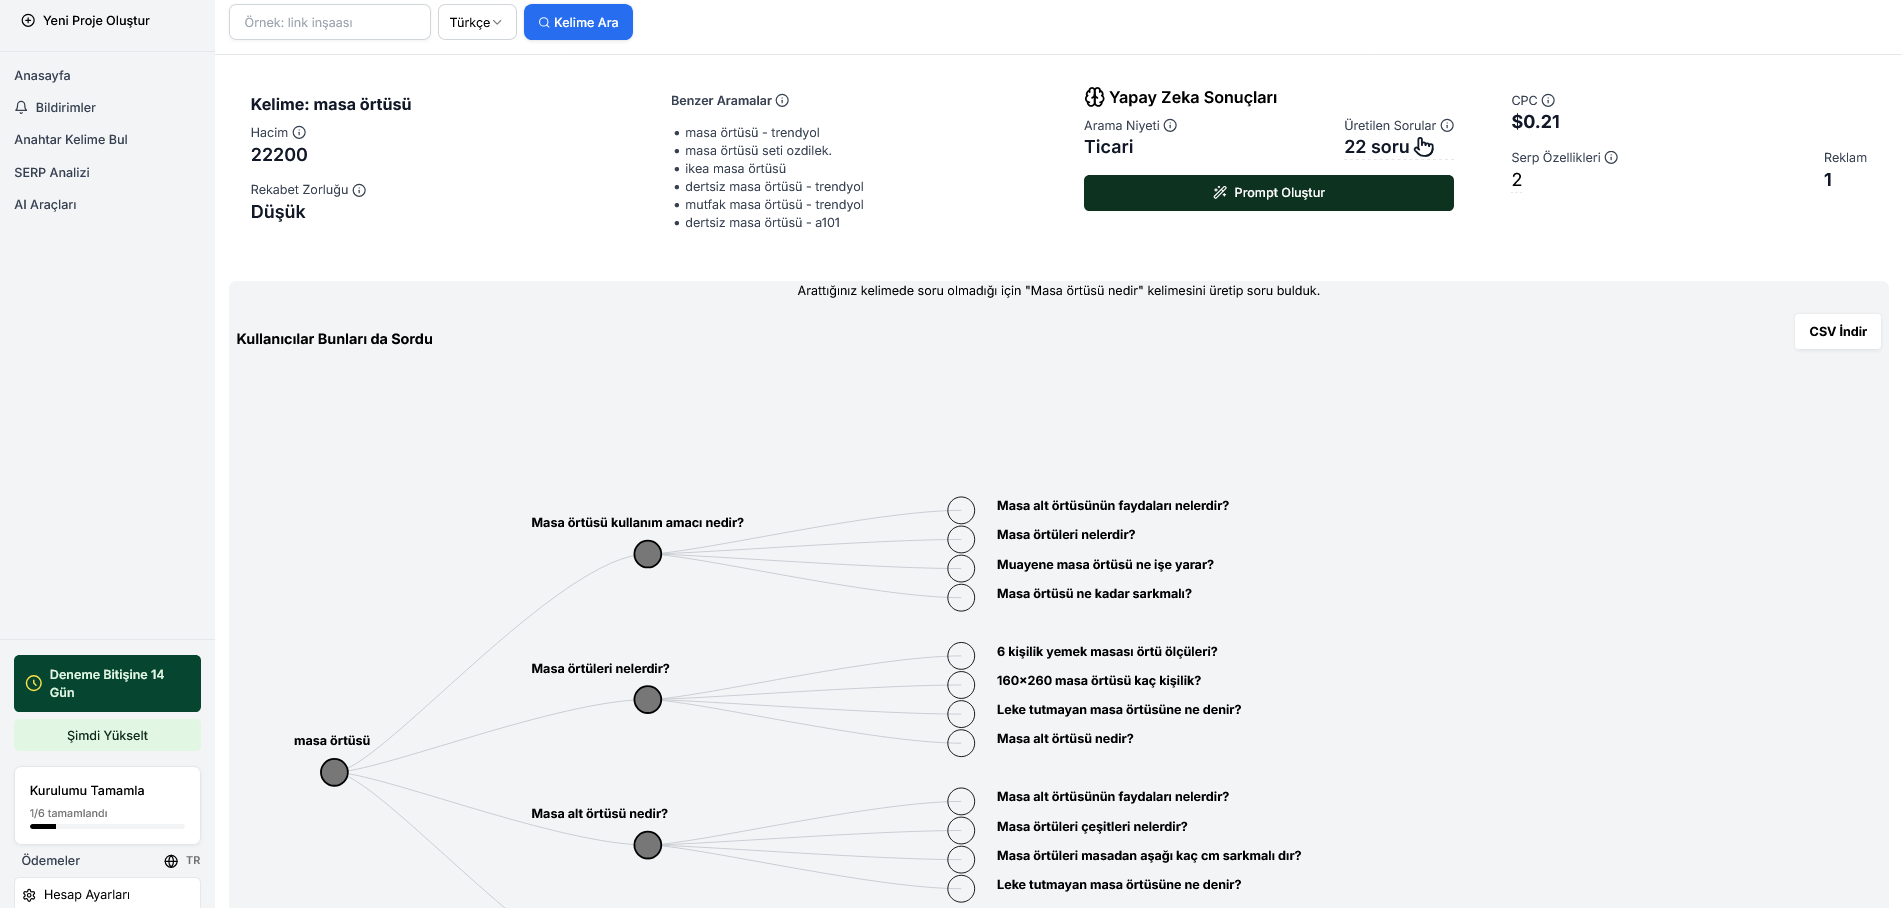Click the CPC info icon
The width and height of the screenshot is (1902, 908).
tap(1547, 100)
